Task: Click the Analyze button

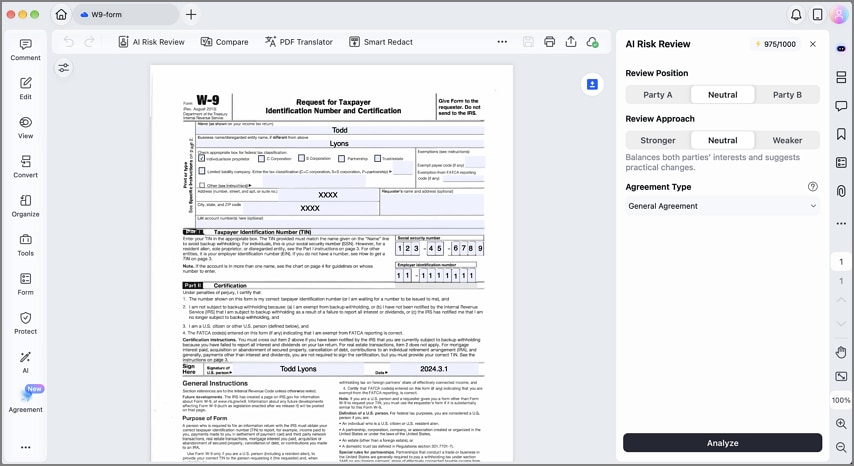Action: click(x=722, y=443)
